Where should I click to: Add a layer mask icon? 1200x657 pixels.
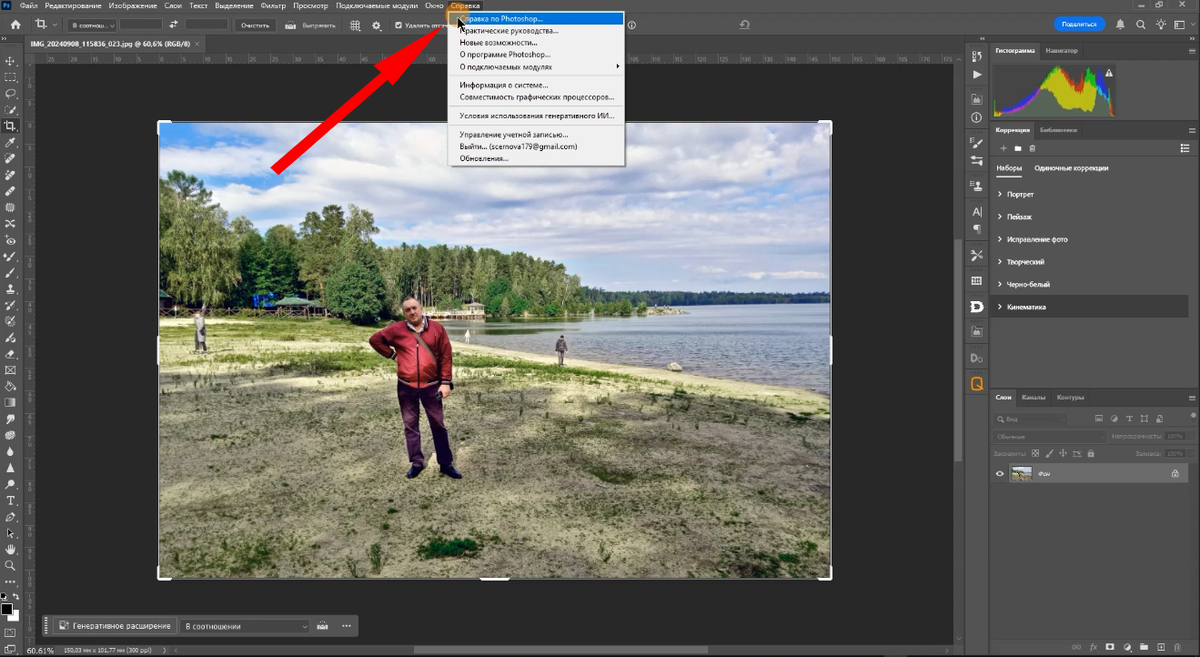[1110, 647]
